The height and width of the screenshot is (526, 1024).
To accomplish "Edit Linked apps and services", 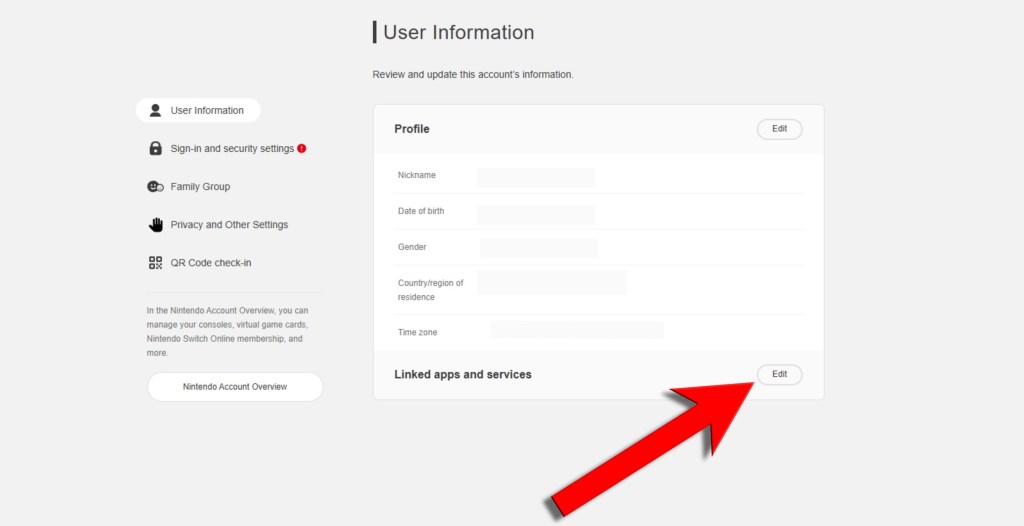I will click(x=779, y=374).
